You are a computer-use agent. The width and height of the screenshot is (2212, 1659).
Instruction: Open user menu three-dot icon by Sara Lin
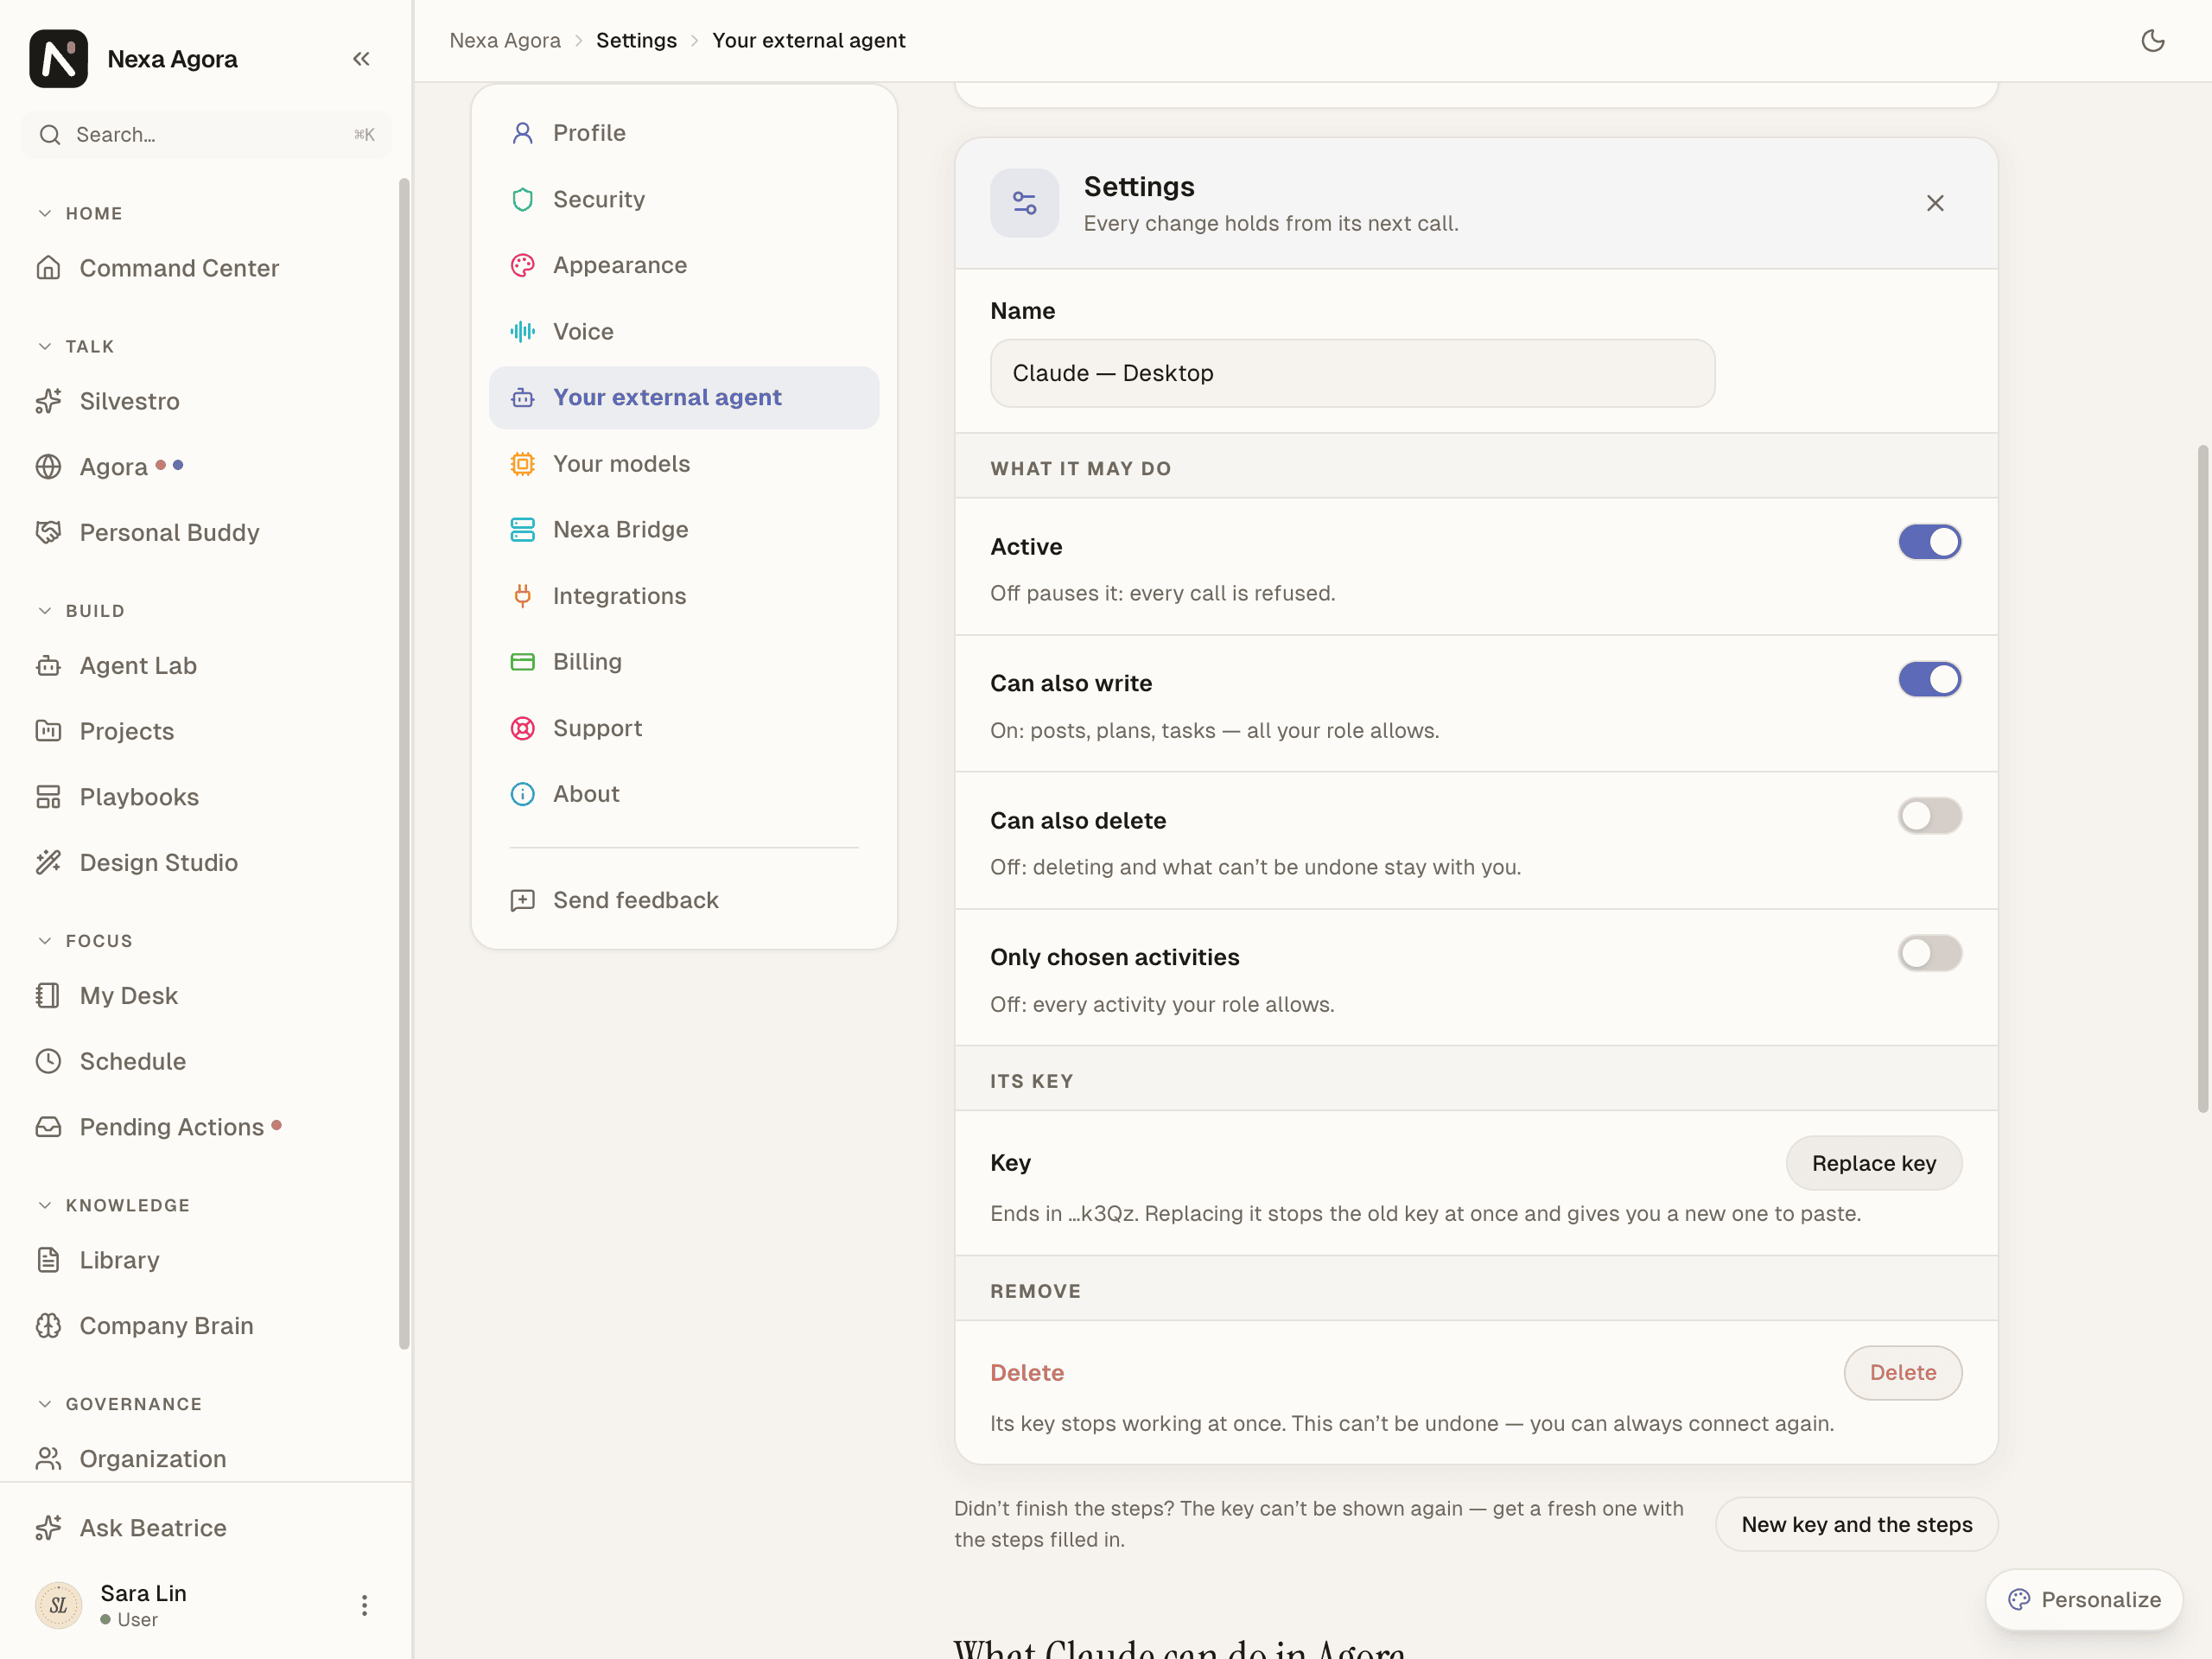coord(364,1605)
